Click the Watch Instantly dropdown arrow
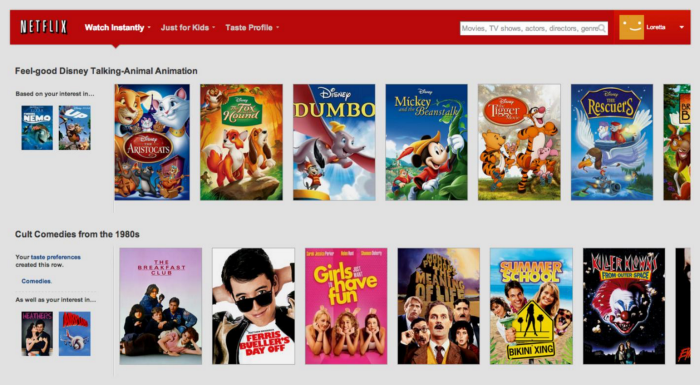The height and width of the screenshot is (385, 700). click(149, 27)
